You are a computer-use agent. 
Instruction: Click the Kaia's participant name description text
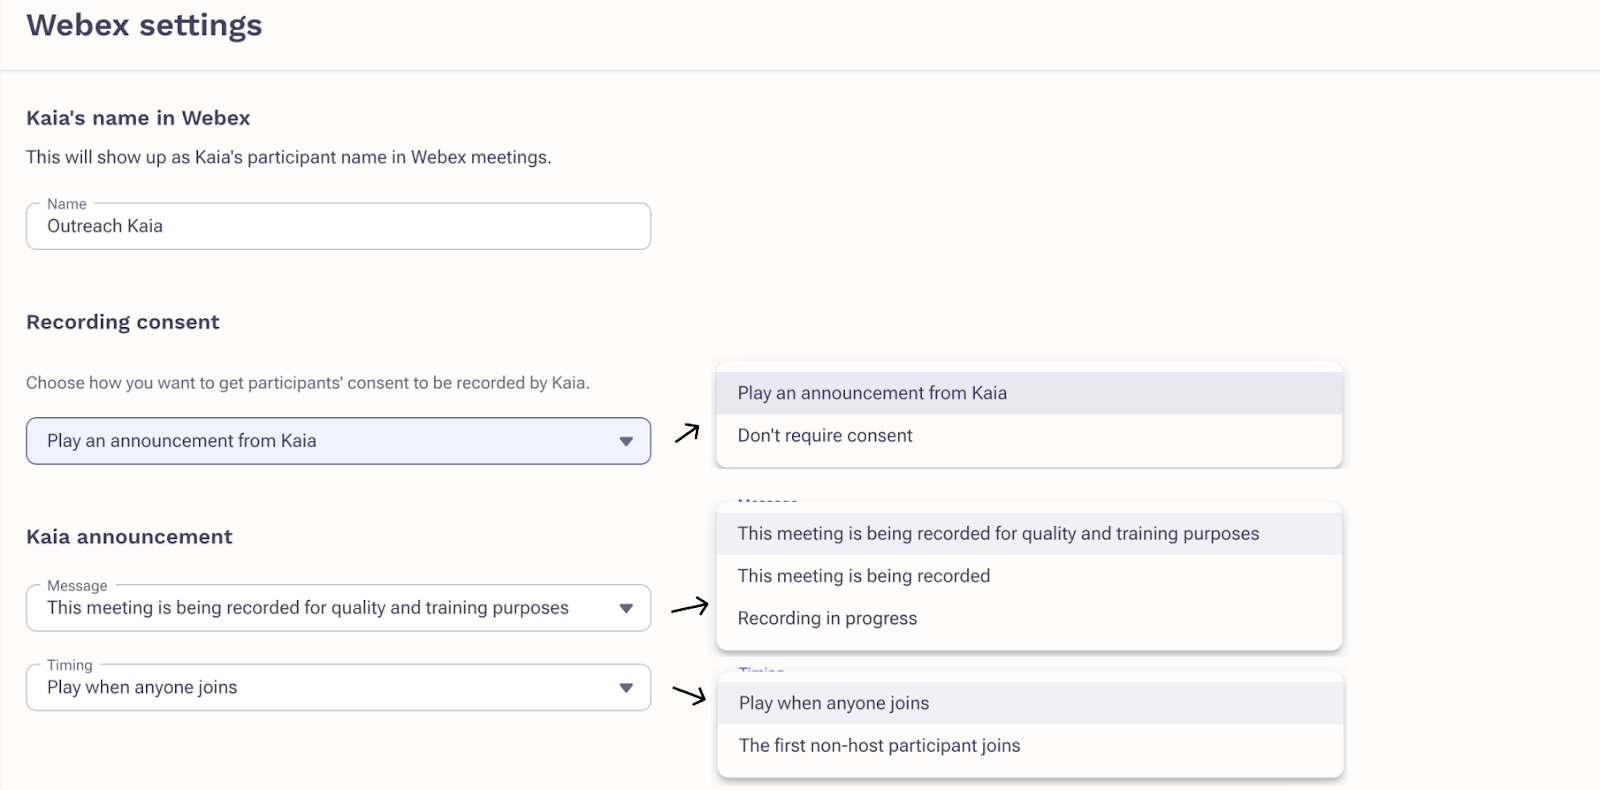289,157
